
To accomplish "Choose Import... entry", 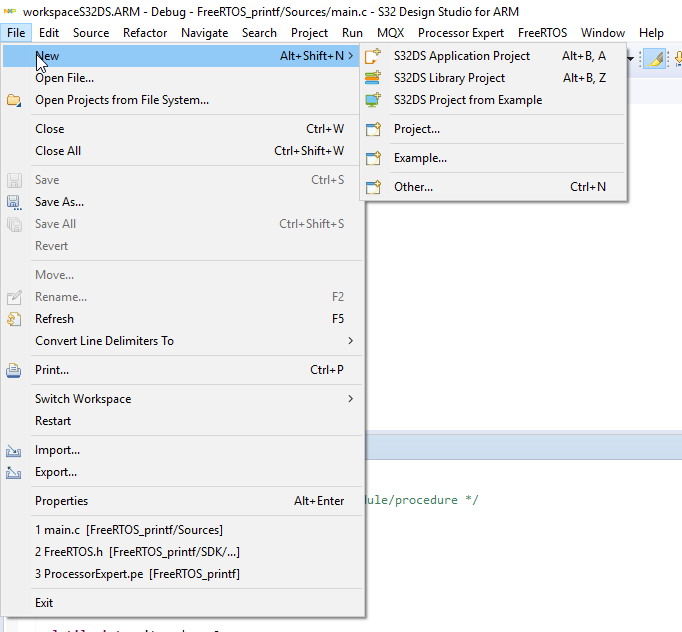I will tap(183, 450).
